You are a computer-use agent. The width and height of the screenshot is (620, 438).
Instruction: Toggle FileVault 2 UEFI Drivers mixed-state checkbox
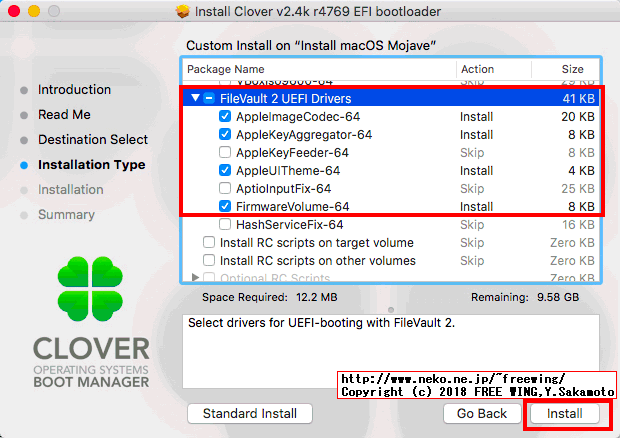tap(209, 98)
